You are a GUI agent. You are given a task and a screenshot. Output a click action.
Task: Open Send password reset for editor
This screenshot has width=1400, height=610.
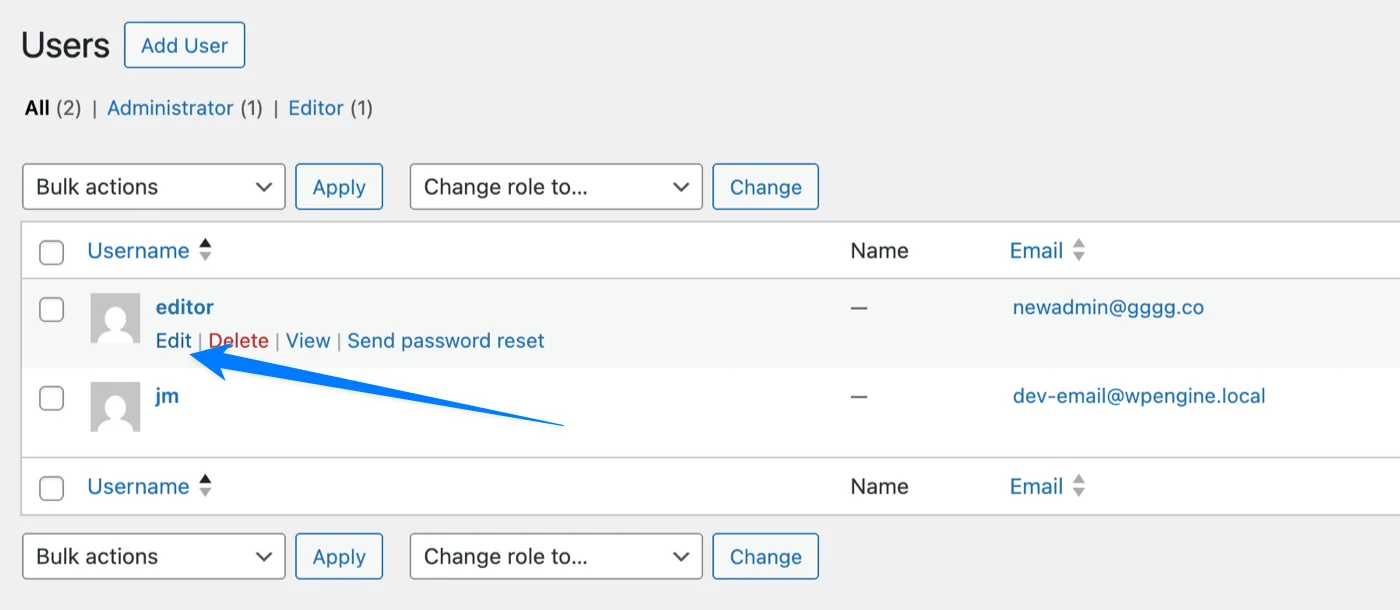pyautogui.click(x=446, y=341)
